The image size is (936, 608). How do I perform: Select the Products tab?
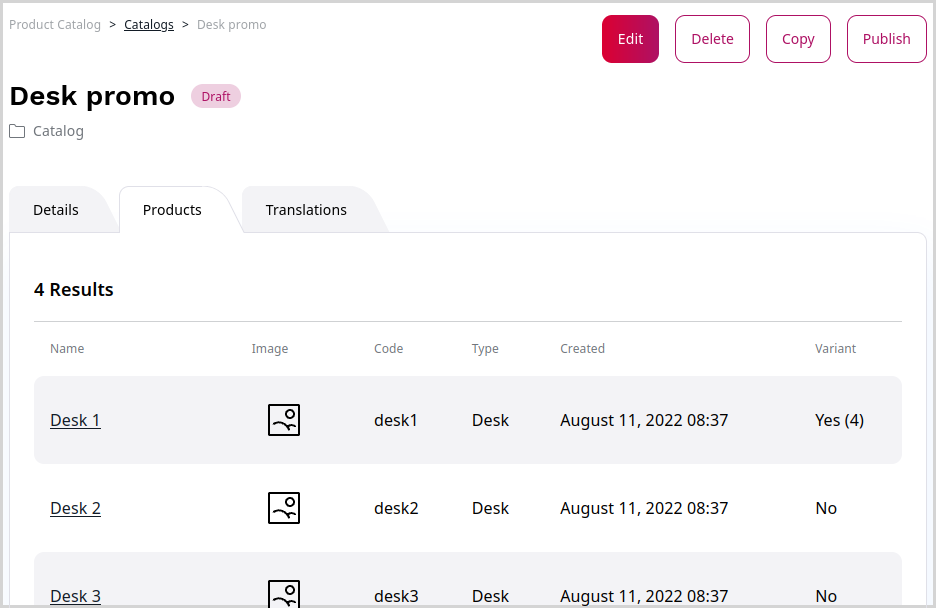pyautogui.click(x=172, y=210)
